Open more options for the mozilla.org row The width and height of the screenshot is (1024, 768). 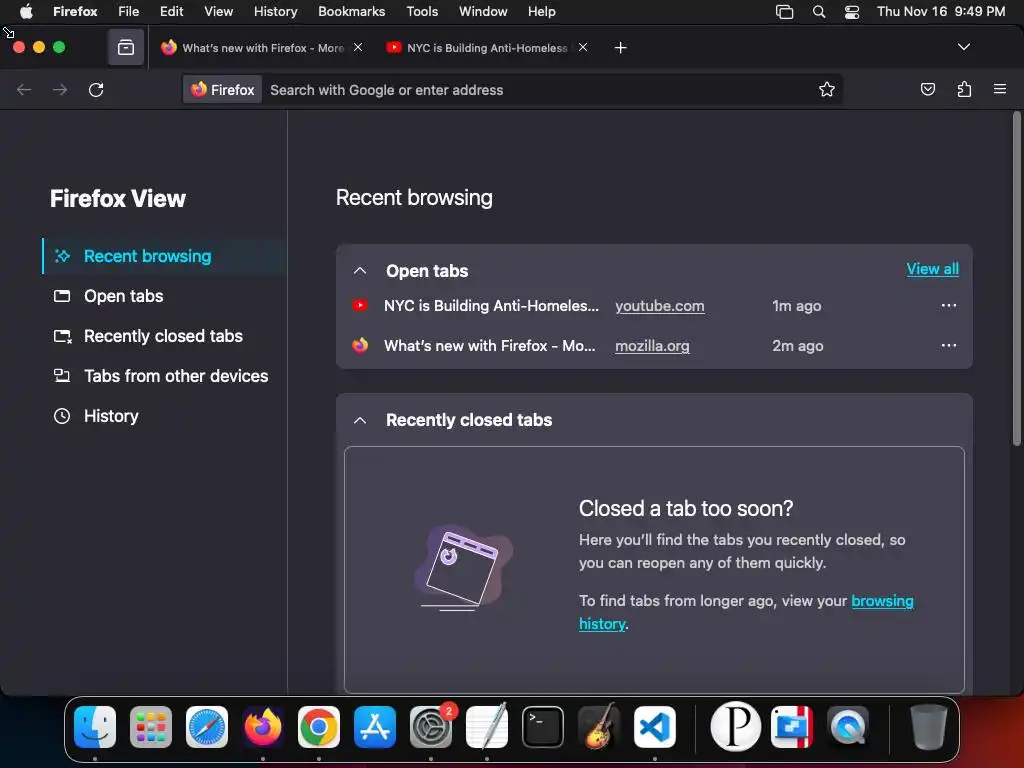(949, 345)
